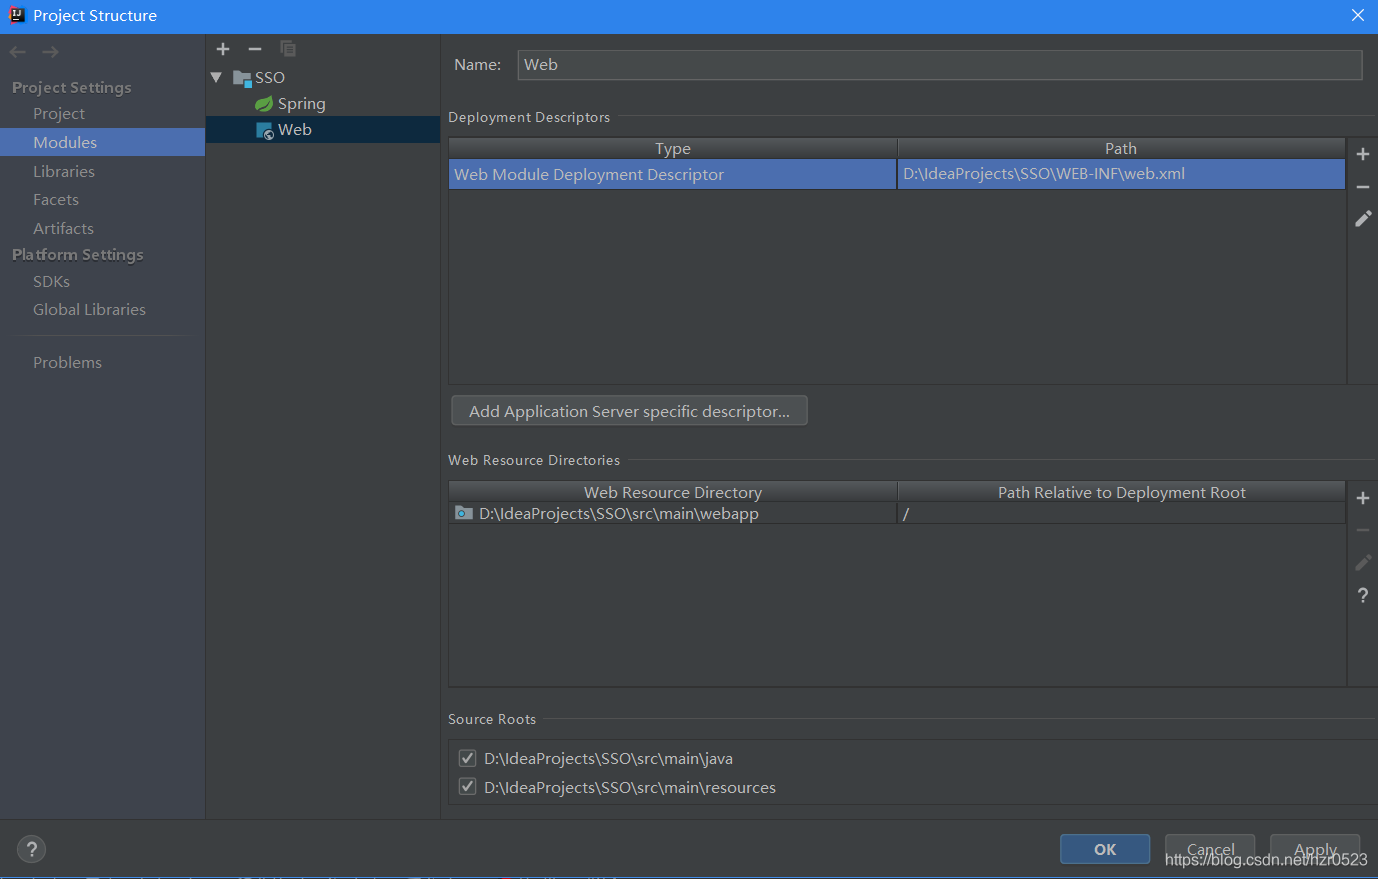Close the Project Structure dialog

tap(1358, 15)
